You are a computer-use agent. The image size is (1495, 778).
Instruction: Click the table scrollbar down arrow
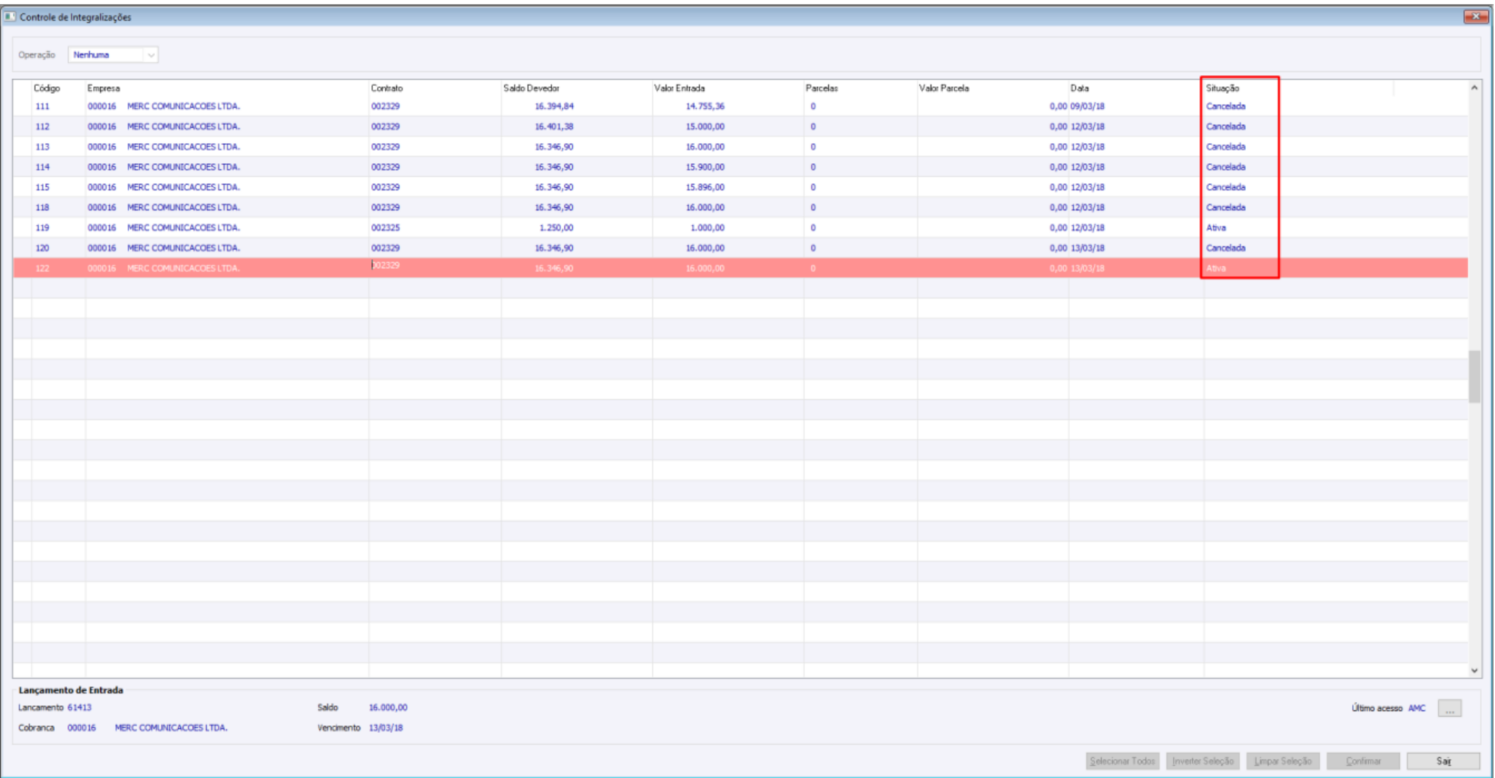[1475, 669]
